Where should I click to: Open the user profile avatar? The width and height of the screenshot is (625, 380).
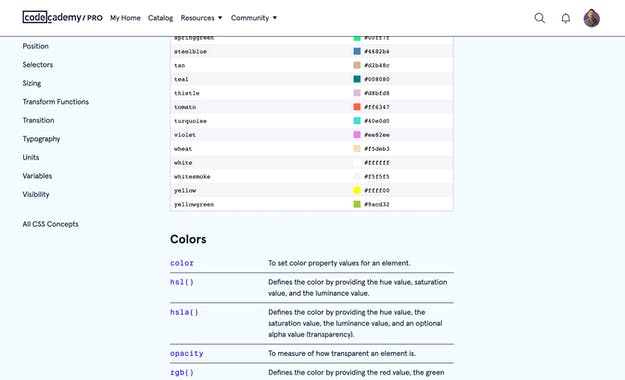tap(592, 18)
